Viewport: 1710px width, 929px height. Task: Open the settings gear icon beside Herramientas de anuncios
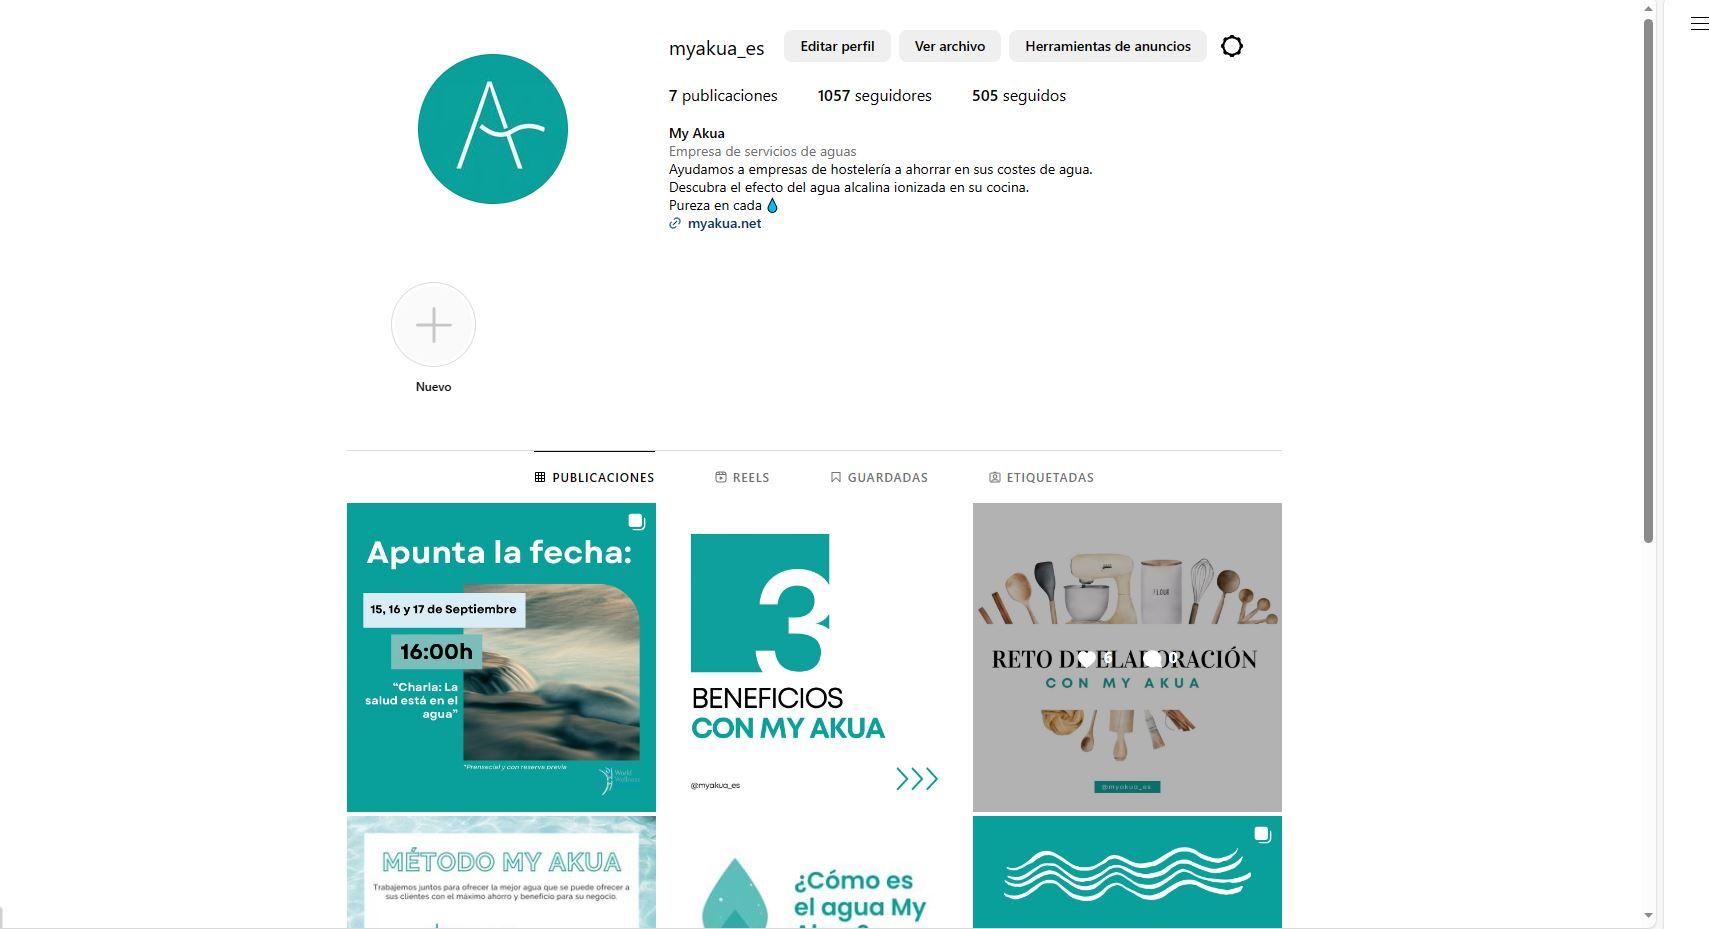(1232, 46)
